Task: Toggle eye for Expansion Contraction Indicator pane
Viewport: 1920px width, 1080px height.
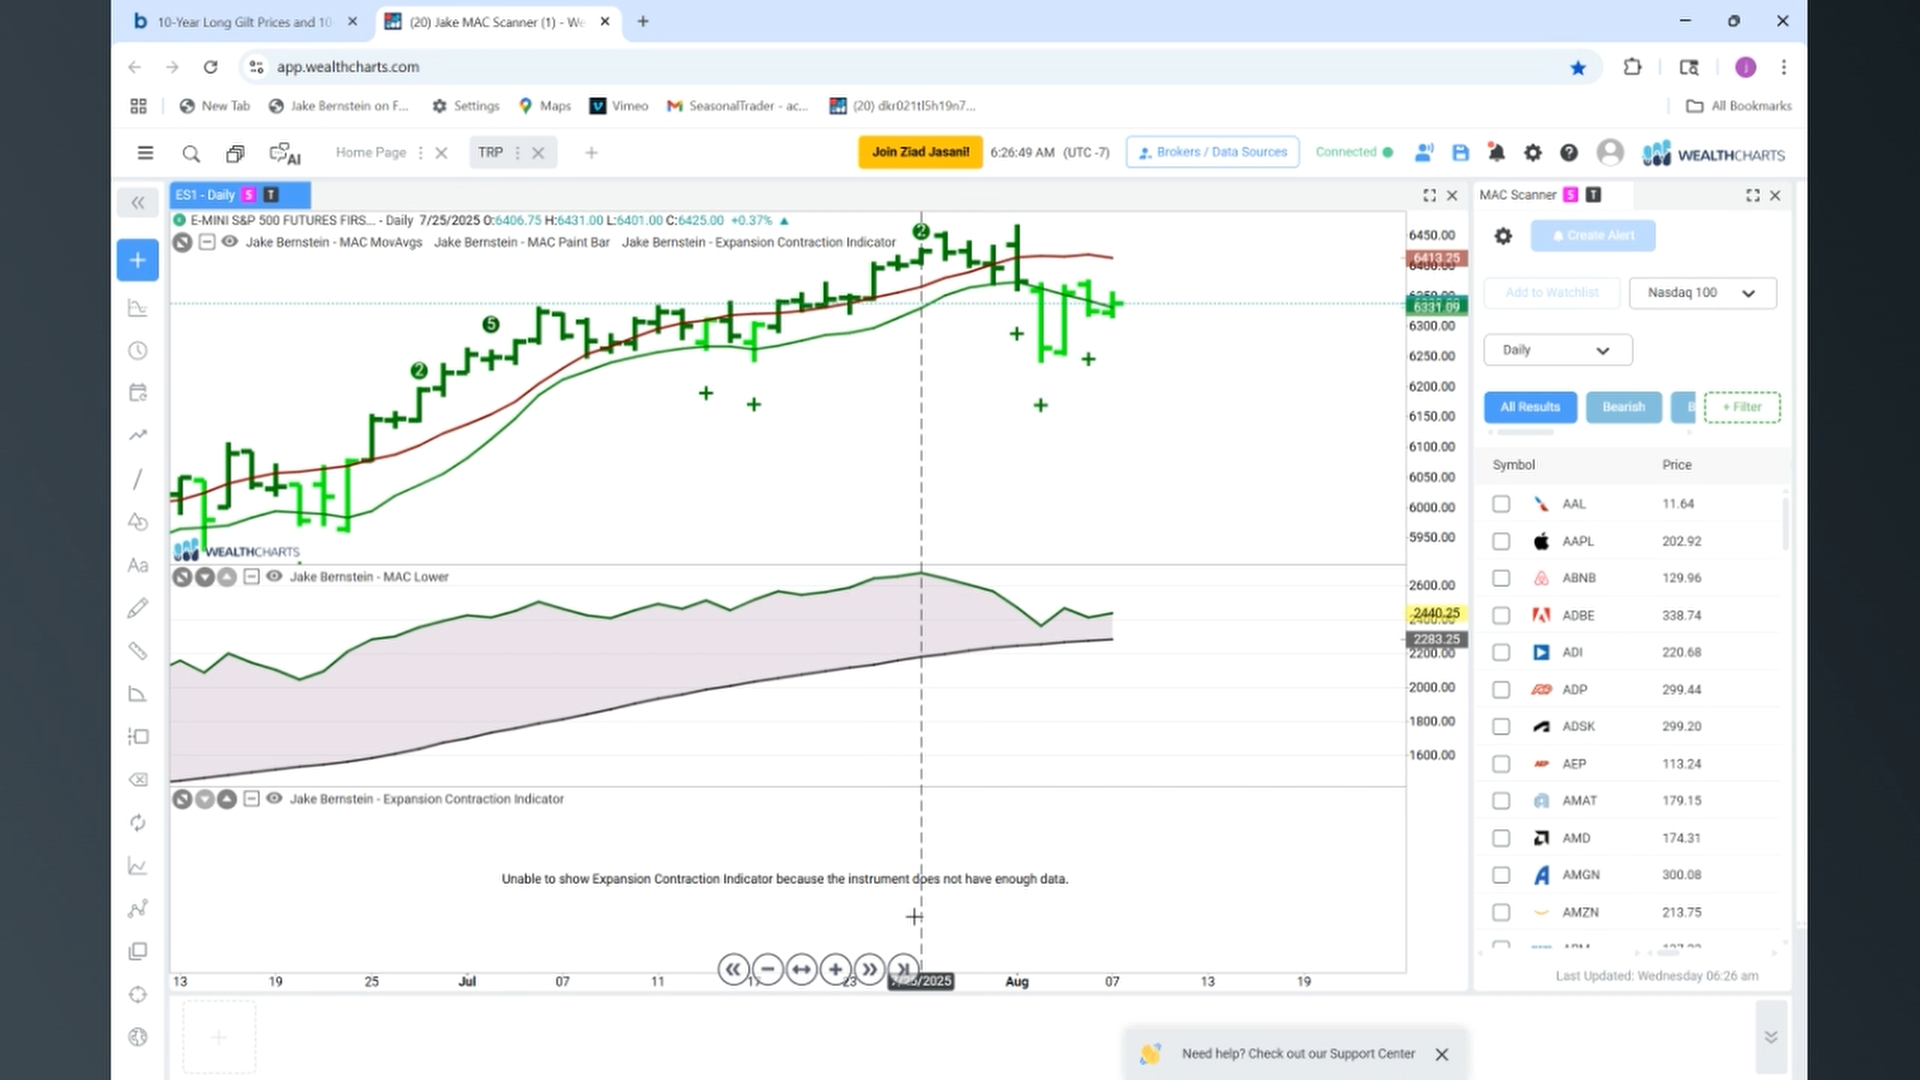Action: (x=274, y=799)
